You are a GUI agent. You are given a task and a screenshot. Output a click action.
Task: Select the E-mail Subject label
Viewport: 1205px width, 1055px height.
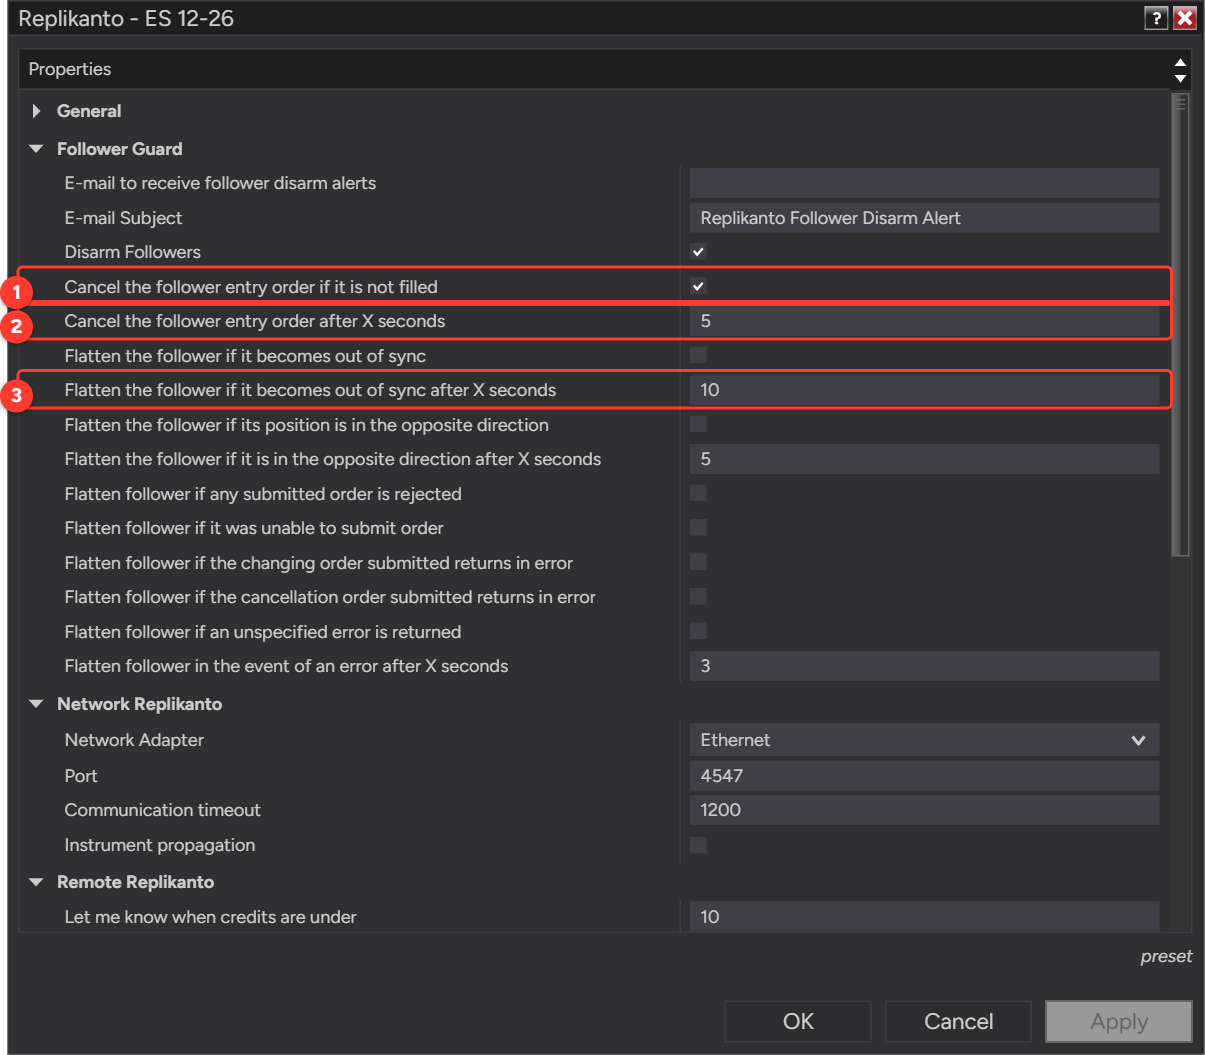[123, 218]
